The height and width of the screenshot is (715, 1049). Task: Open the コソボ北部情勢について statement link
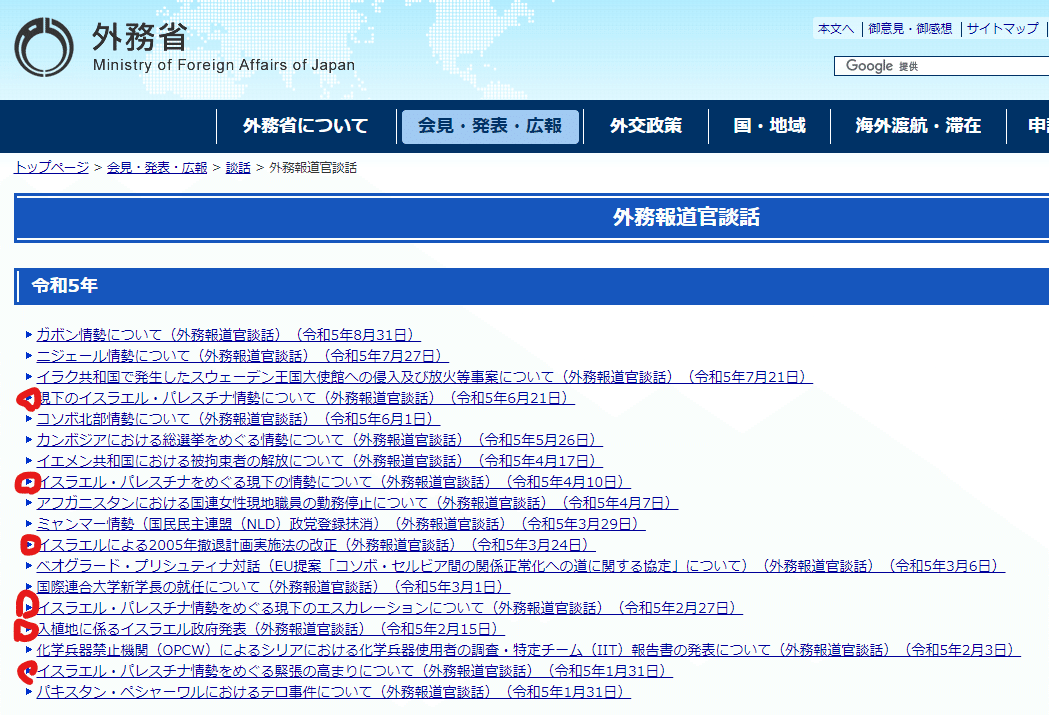238,419
